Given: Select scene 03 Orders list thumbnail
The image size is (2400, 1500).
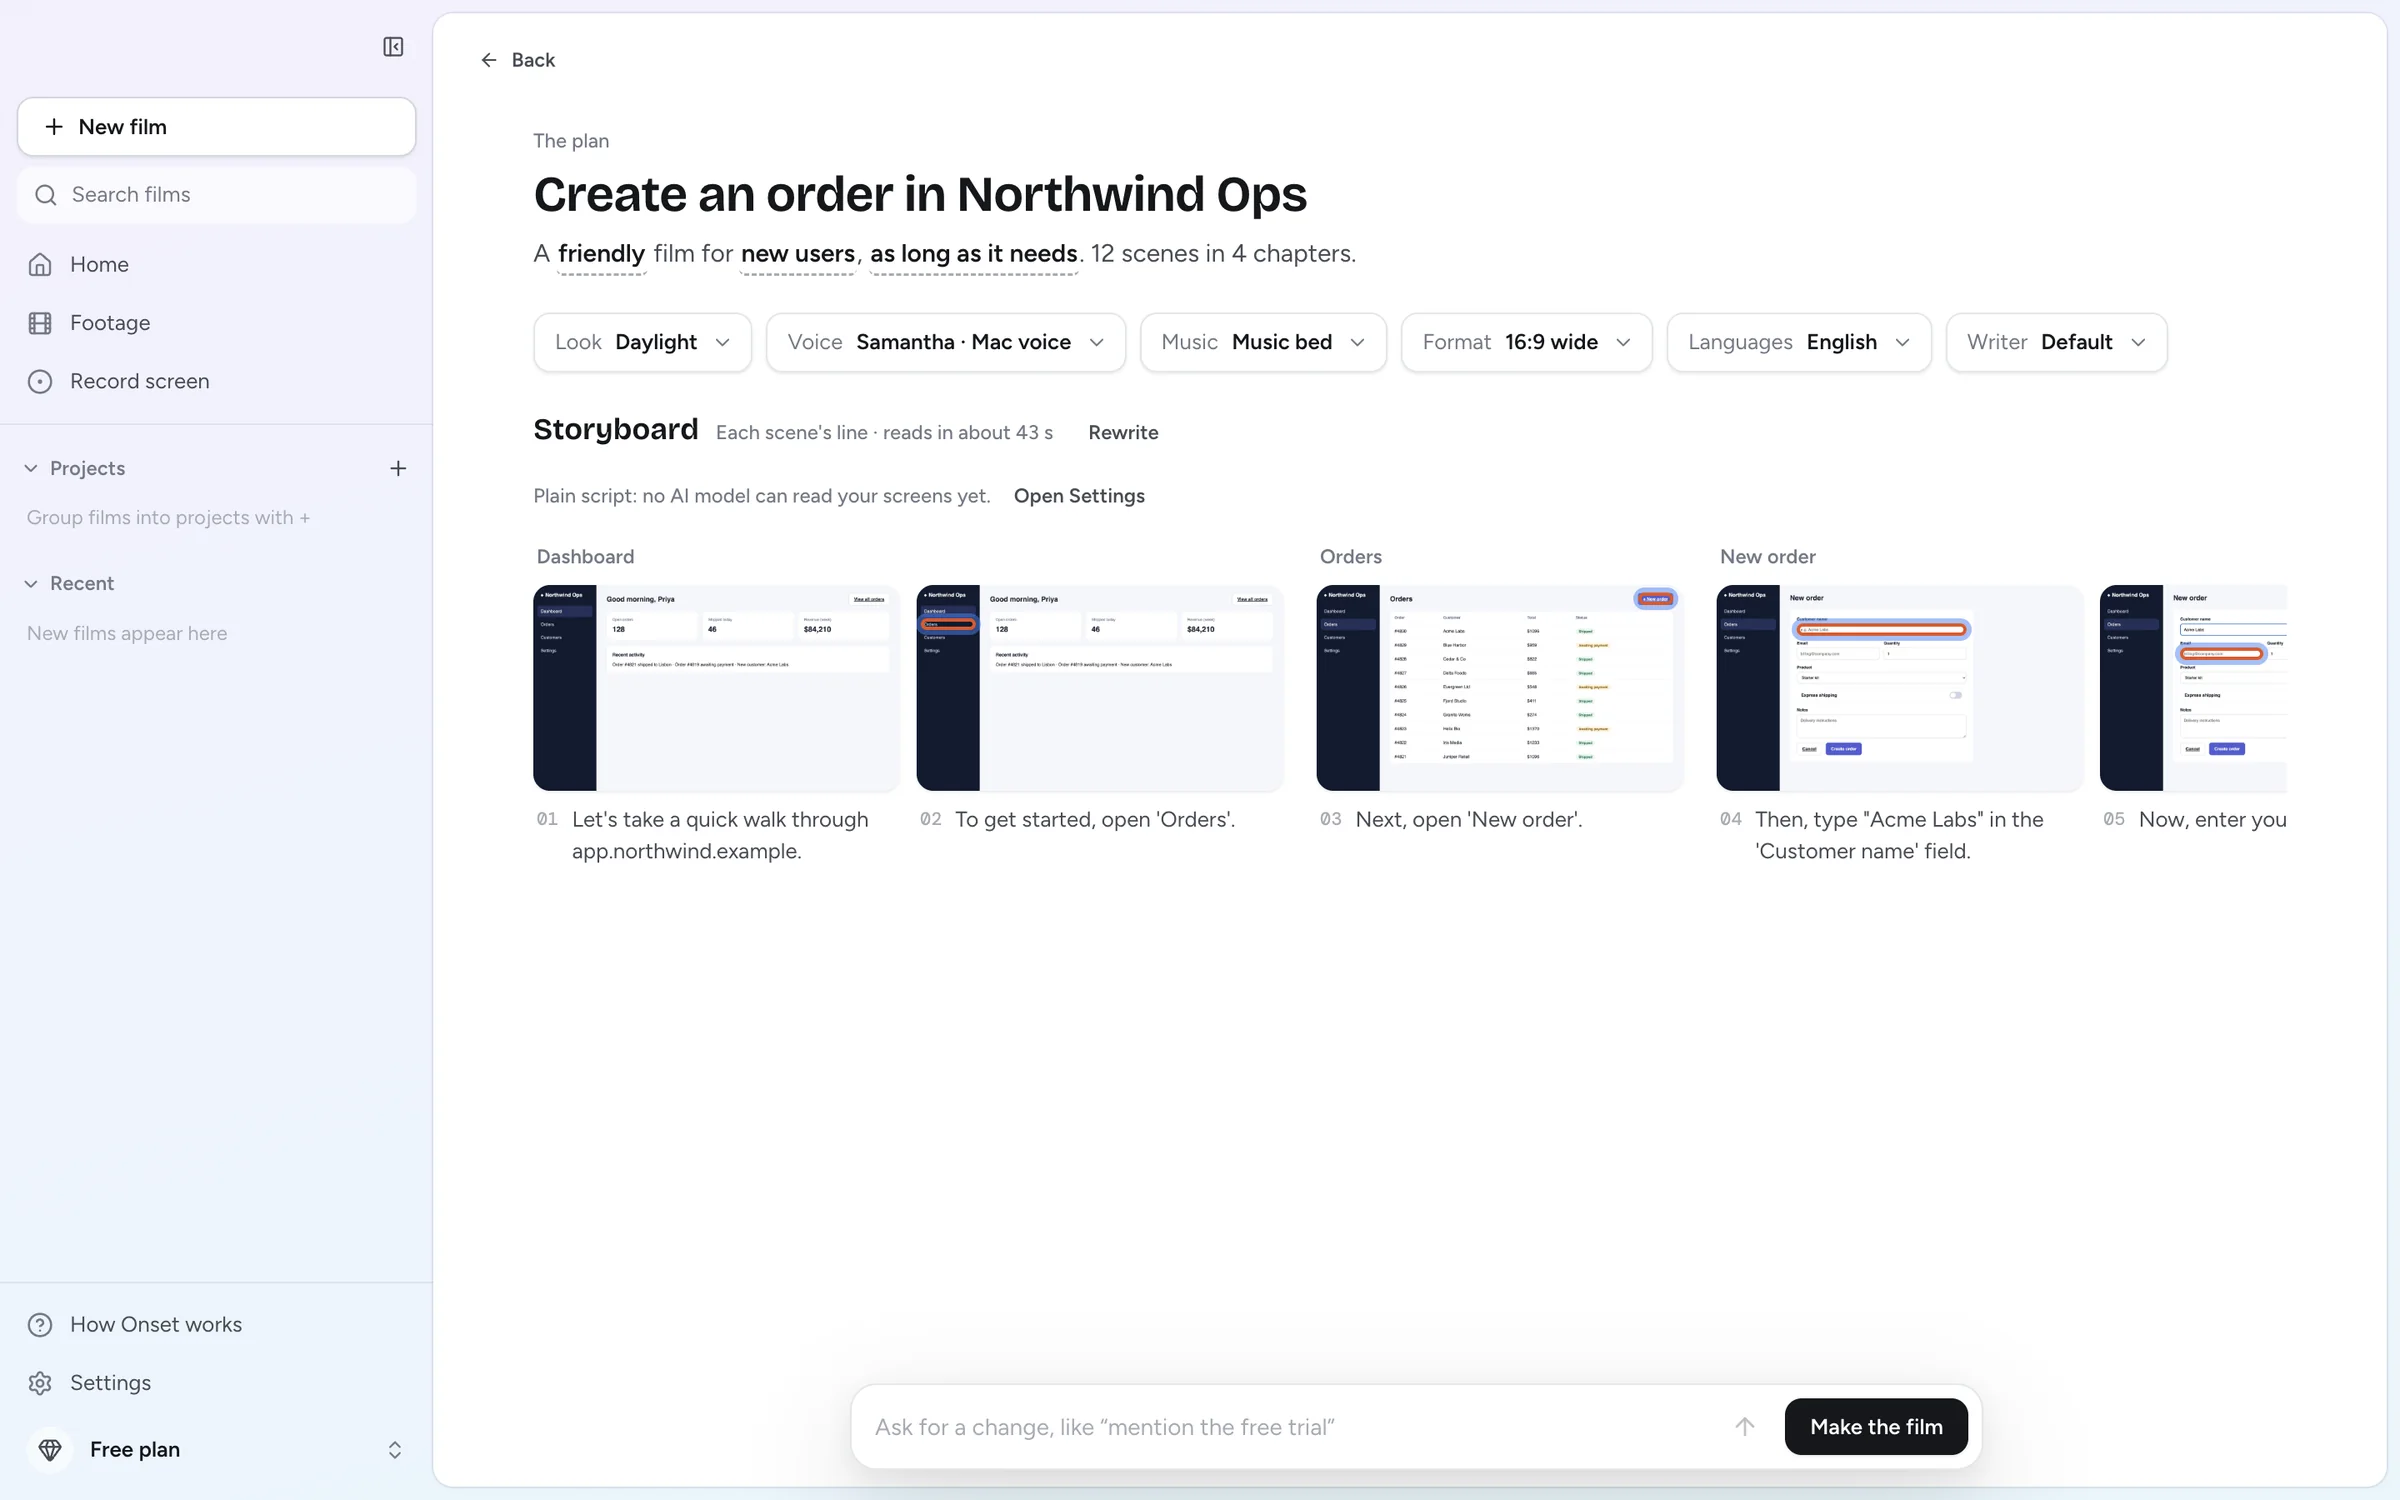Looking at the screenshot, I should (1499, 688).
